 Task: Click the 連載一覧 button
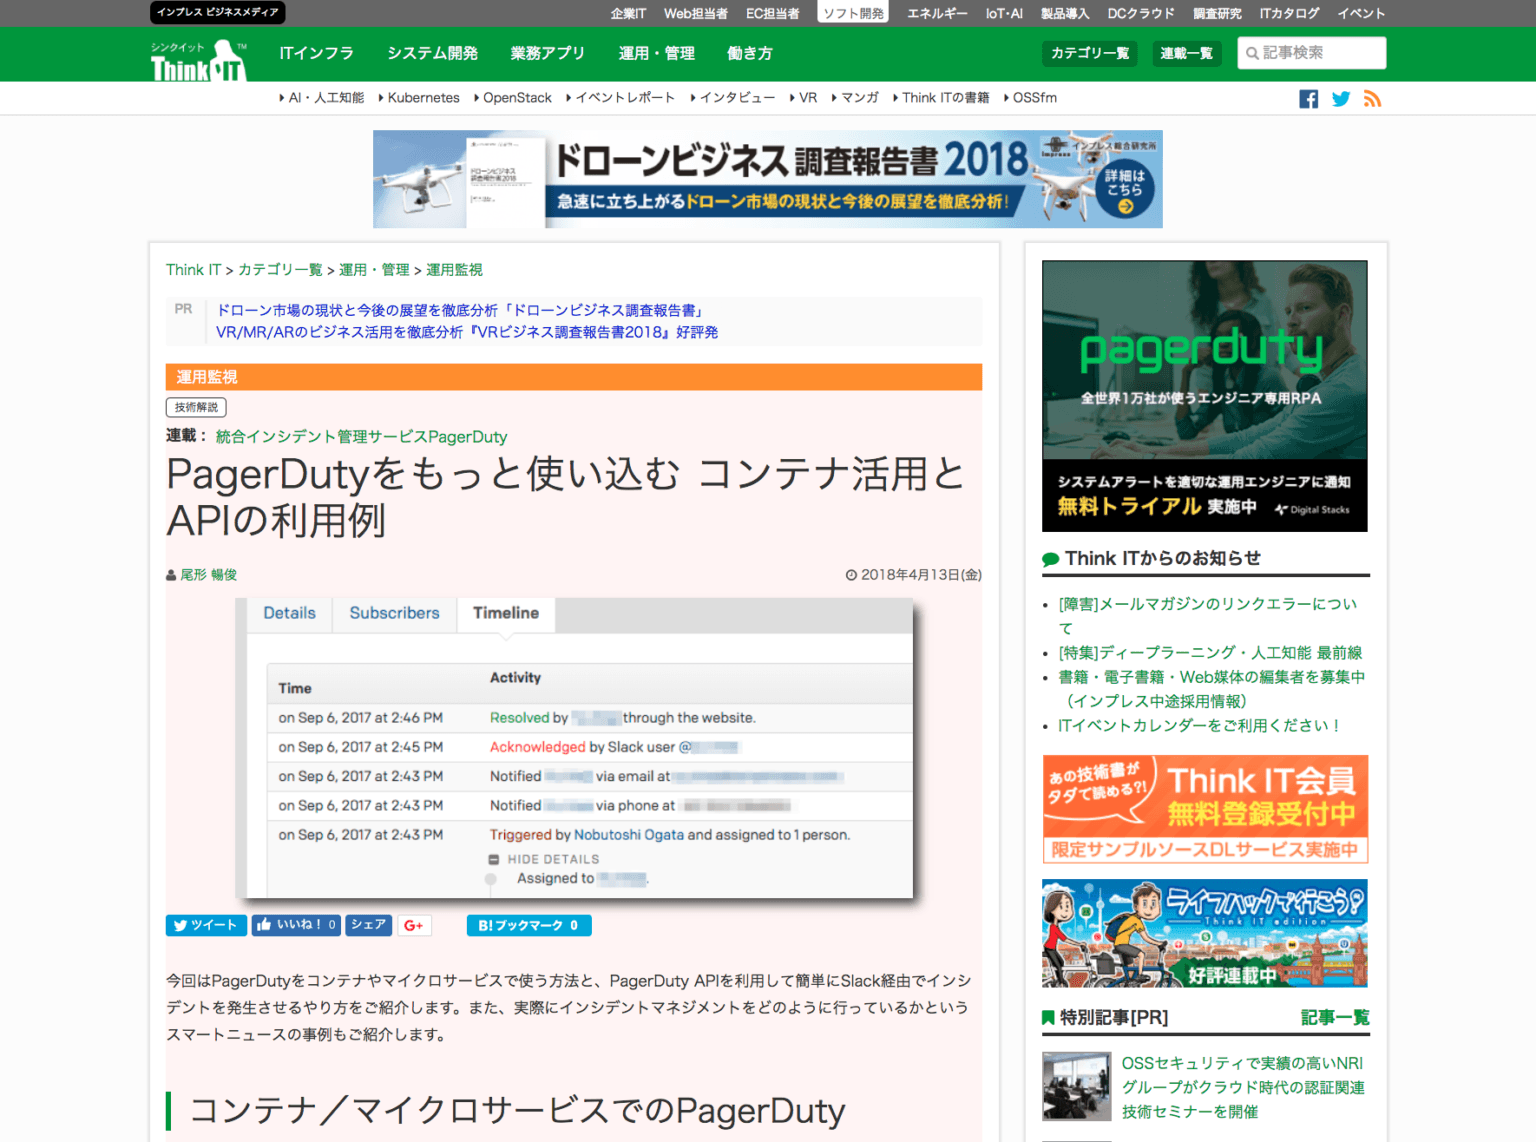[x=1186, y=53]
